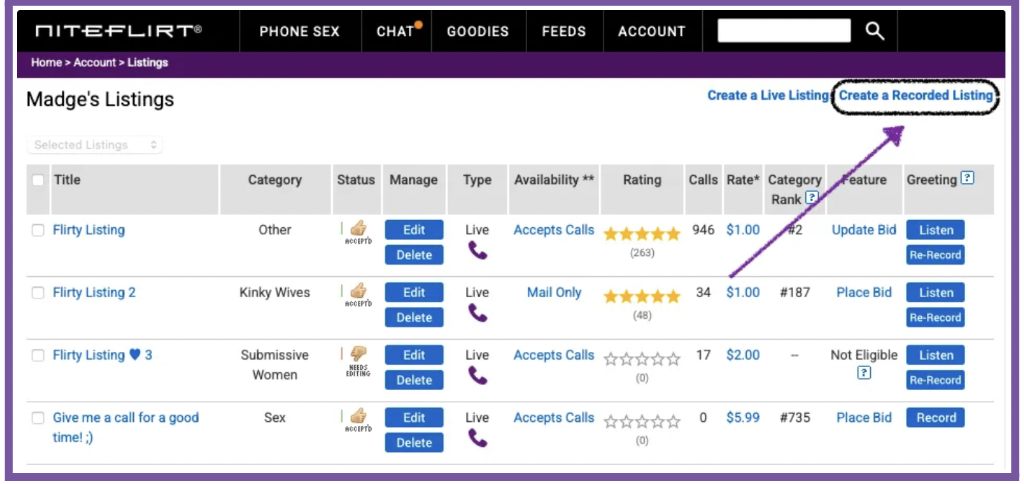This screenshot has width=1024, height=484.
Task: Click Accepted thumbs-up status for Flirty Listing 2
Action: (358, 295)
